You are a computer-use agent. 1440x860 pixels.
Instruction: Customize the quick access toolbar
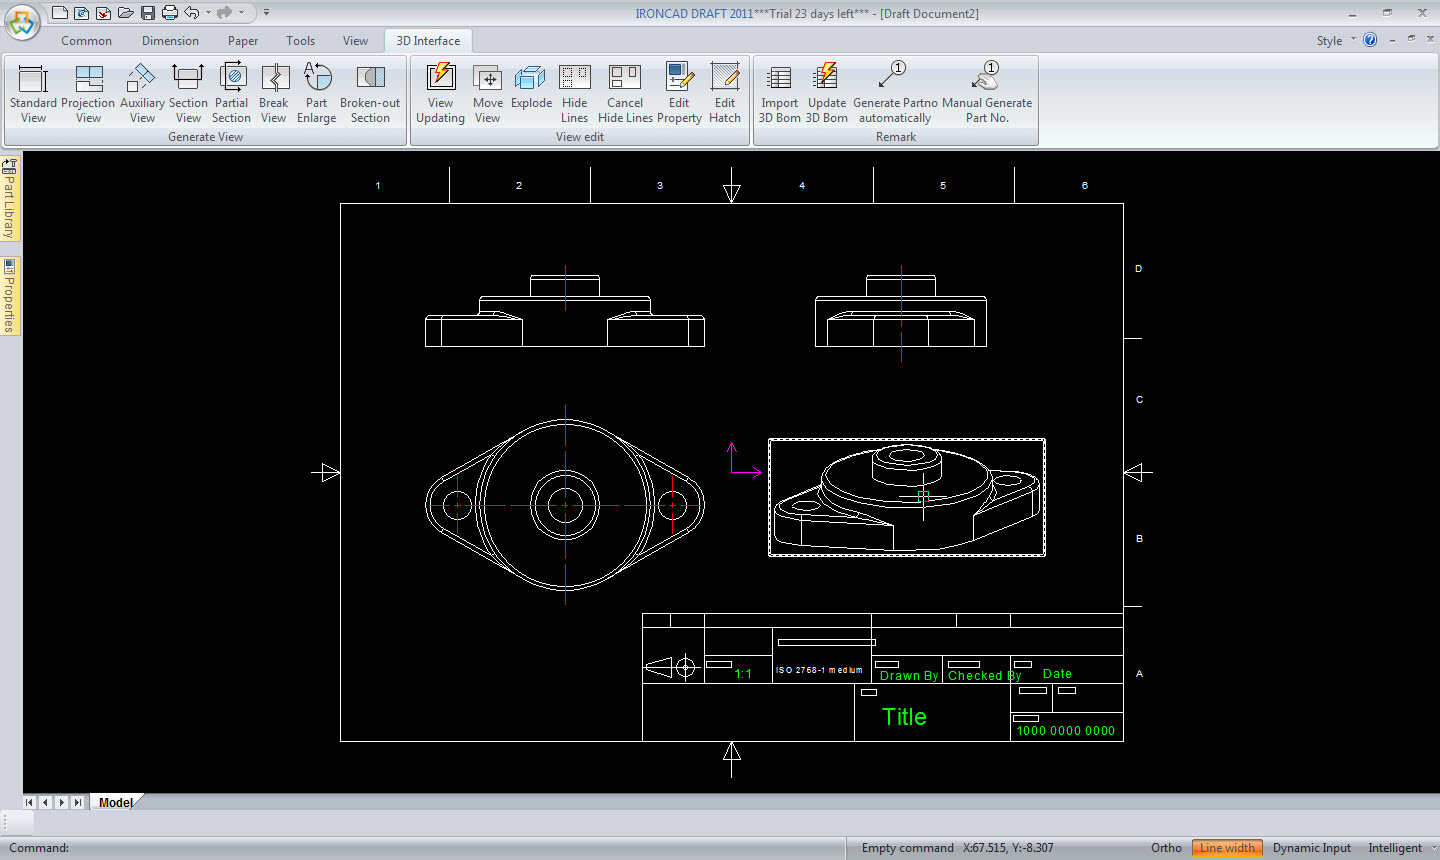coord(266,13)
